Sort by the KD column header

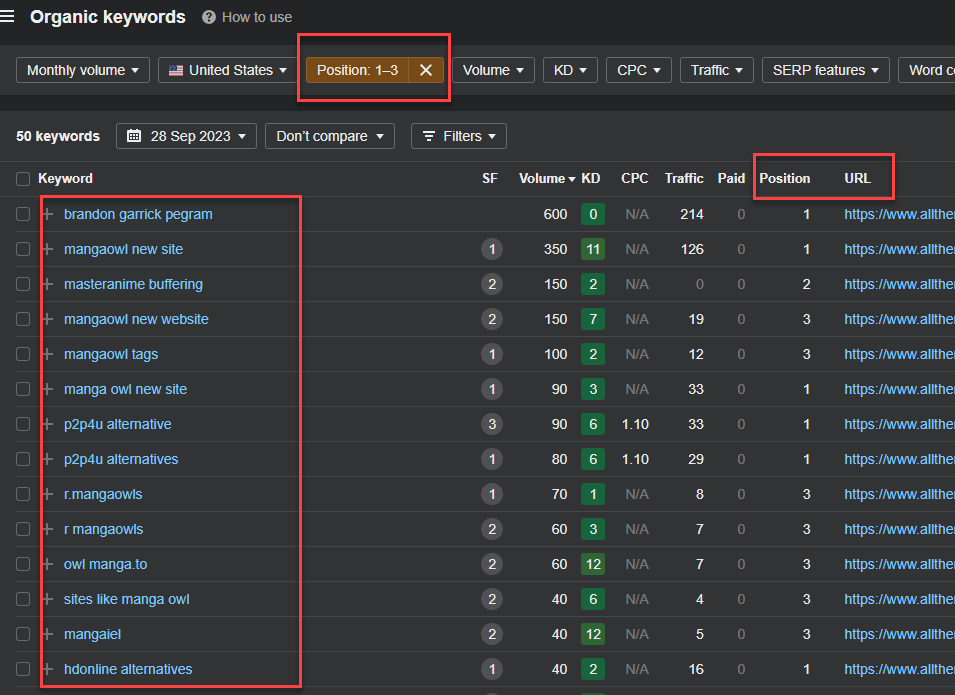pyautogui.click(x=591, y=178)
